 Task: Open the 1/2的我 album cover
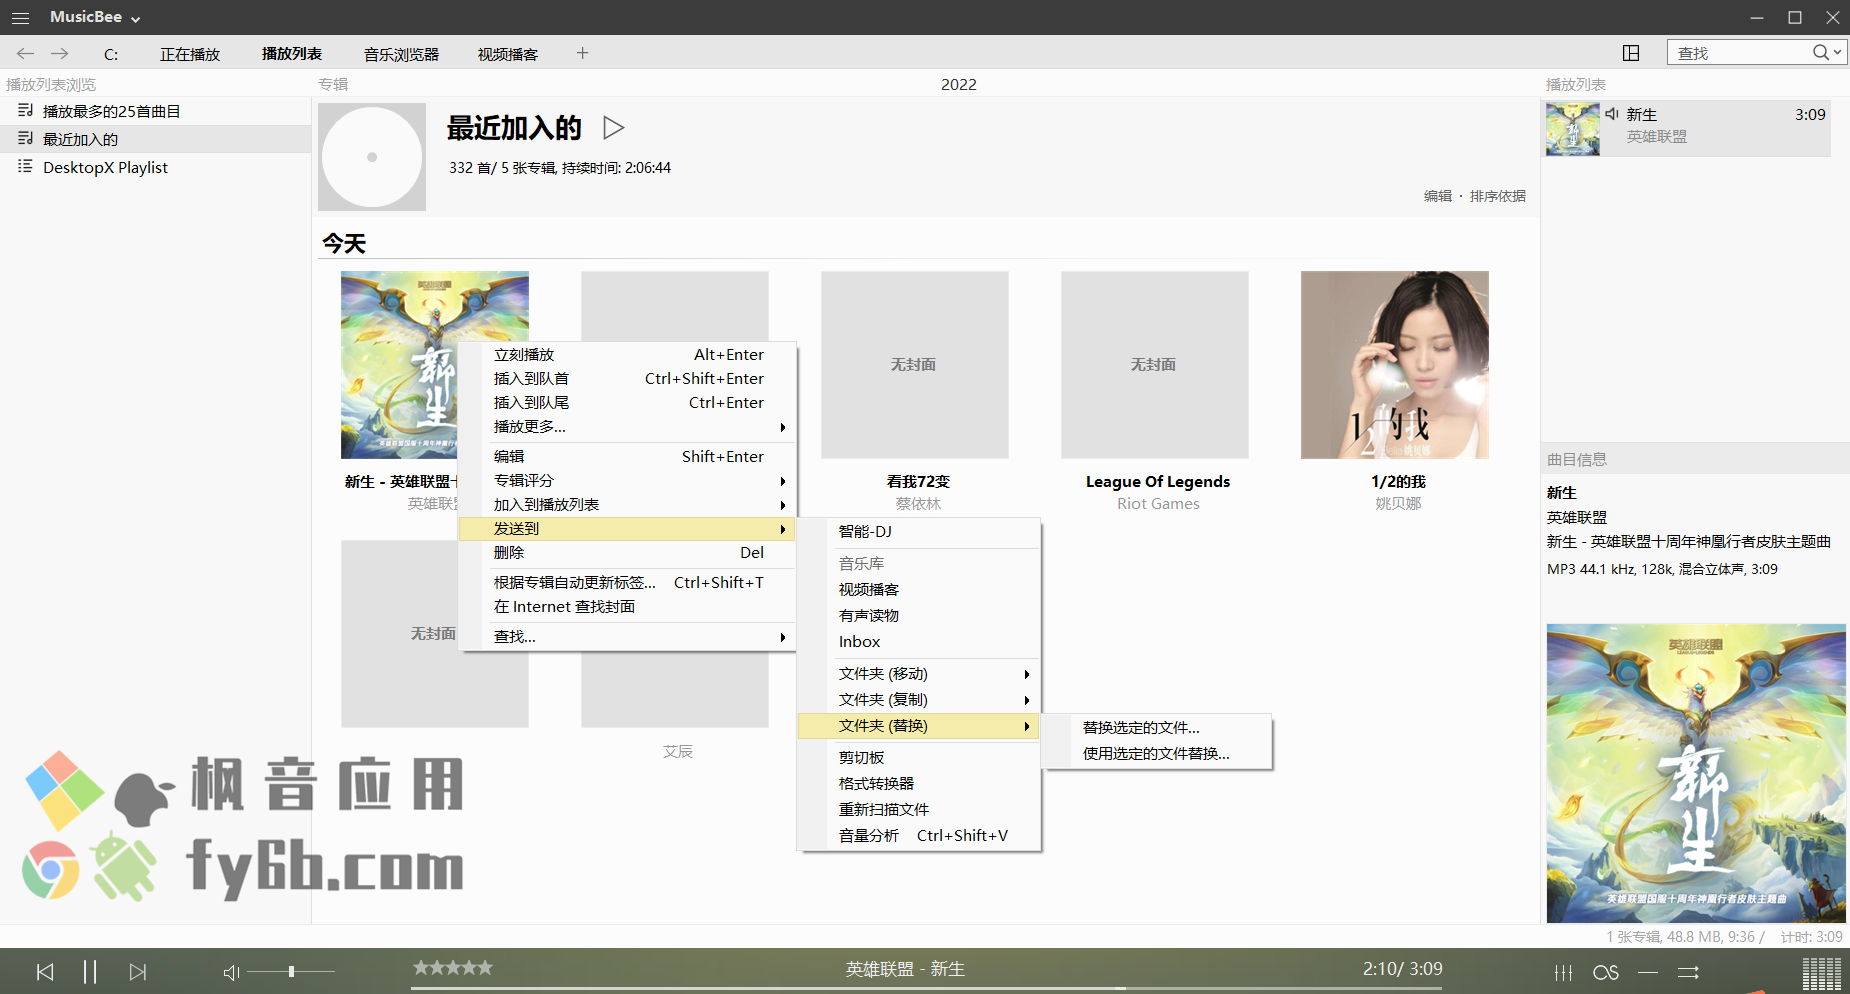(1394, 365)
